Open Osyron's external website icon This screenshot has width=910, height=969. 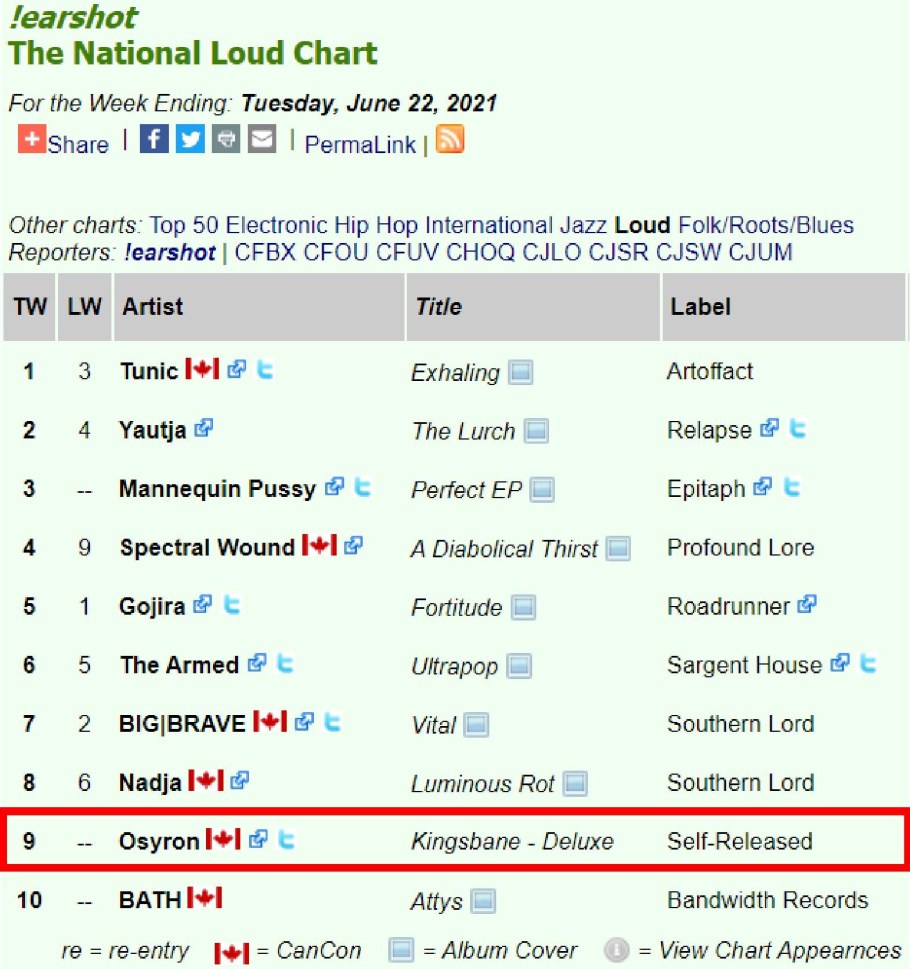(x=258, y=840)
